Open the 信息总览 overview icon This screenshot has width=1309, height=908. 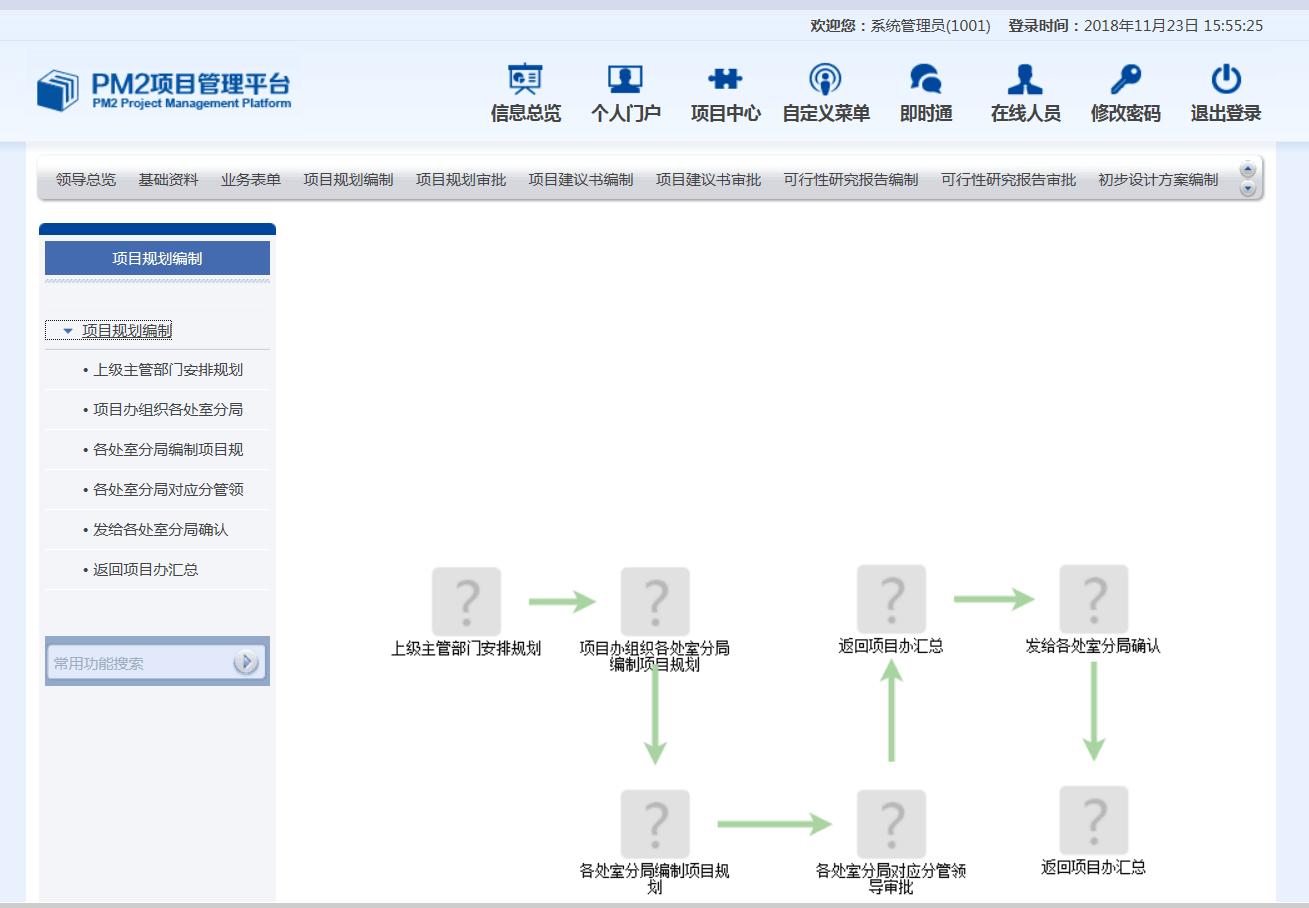[x=525, y=80]
